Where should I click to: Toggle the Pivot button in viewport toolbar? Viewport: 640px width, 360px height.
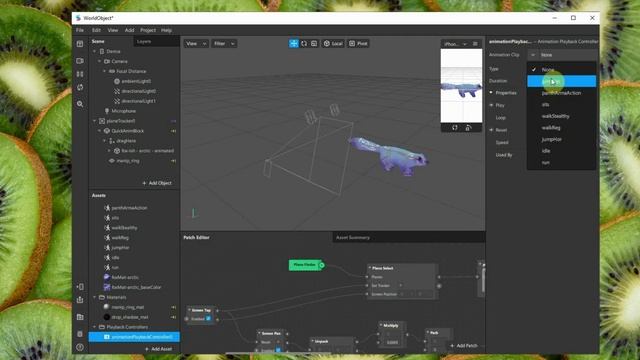pos(358,43)
